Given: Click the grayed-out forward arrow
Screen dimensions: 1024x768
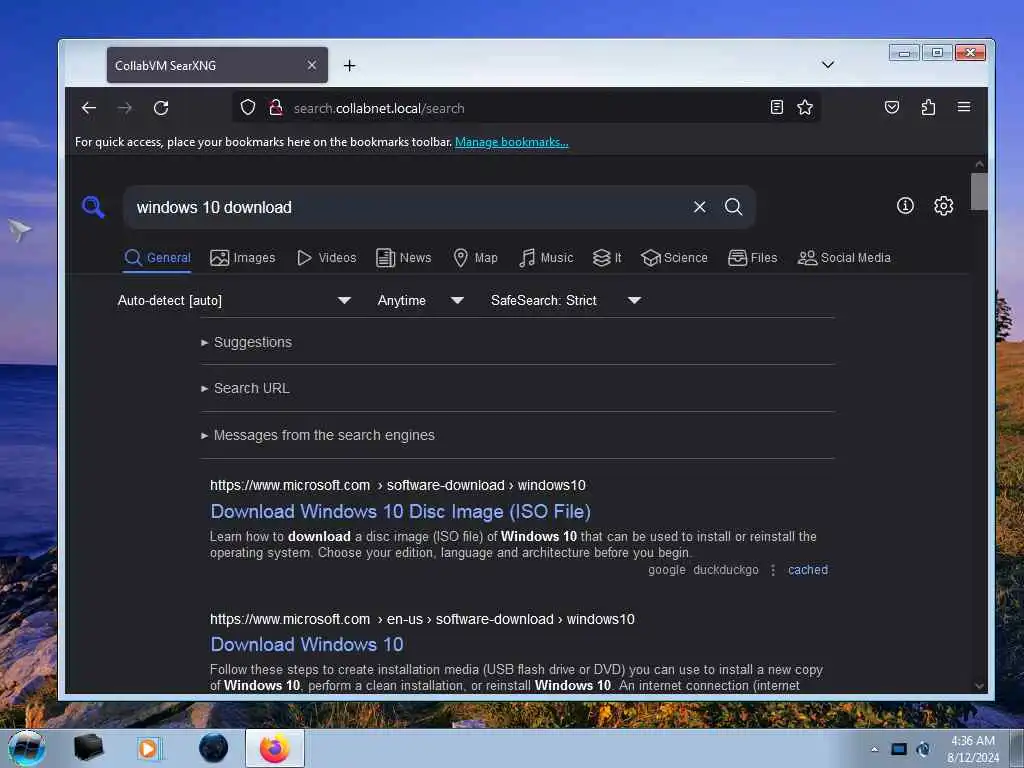Looking at the screenshot, I should point(125,108).
